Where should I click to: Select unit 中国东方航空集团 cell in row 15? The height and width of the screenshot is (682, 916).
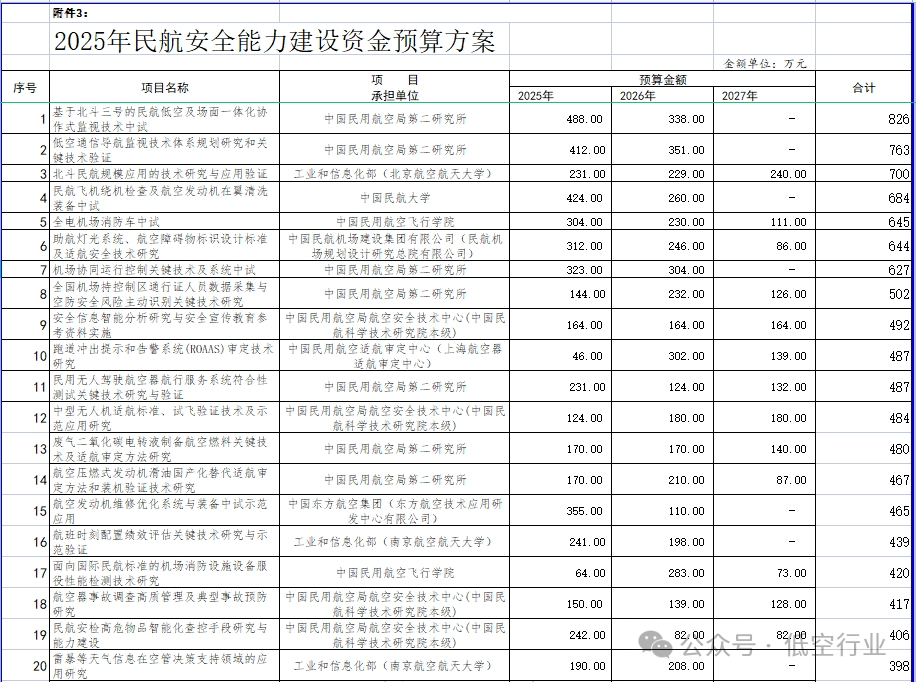[394, 510]
